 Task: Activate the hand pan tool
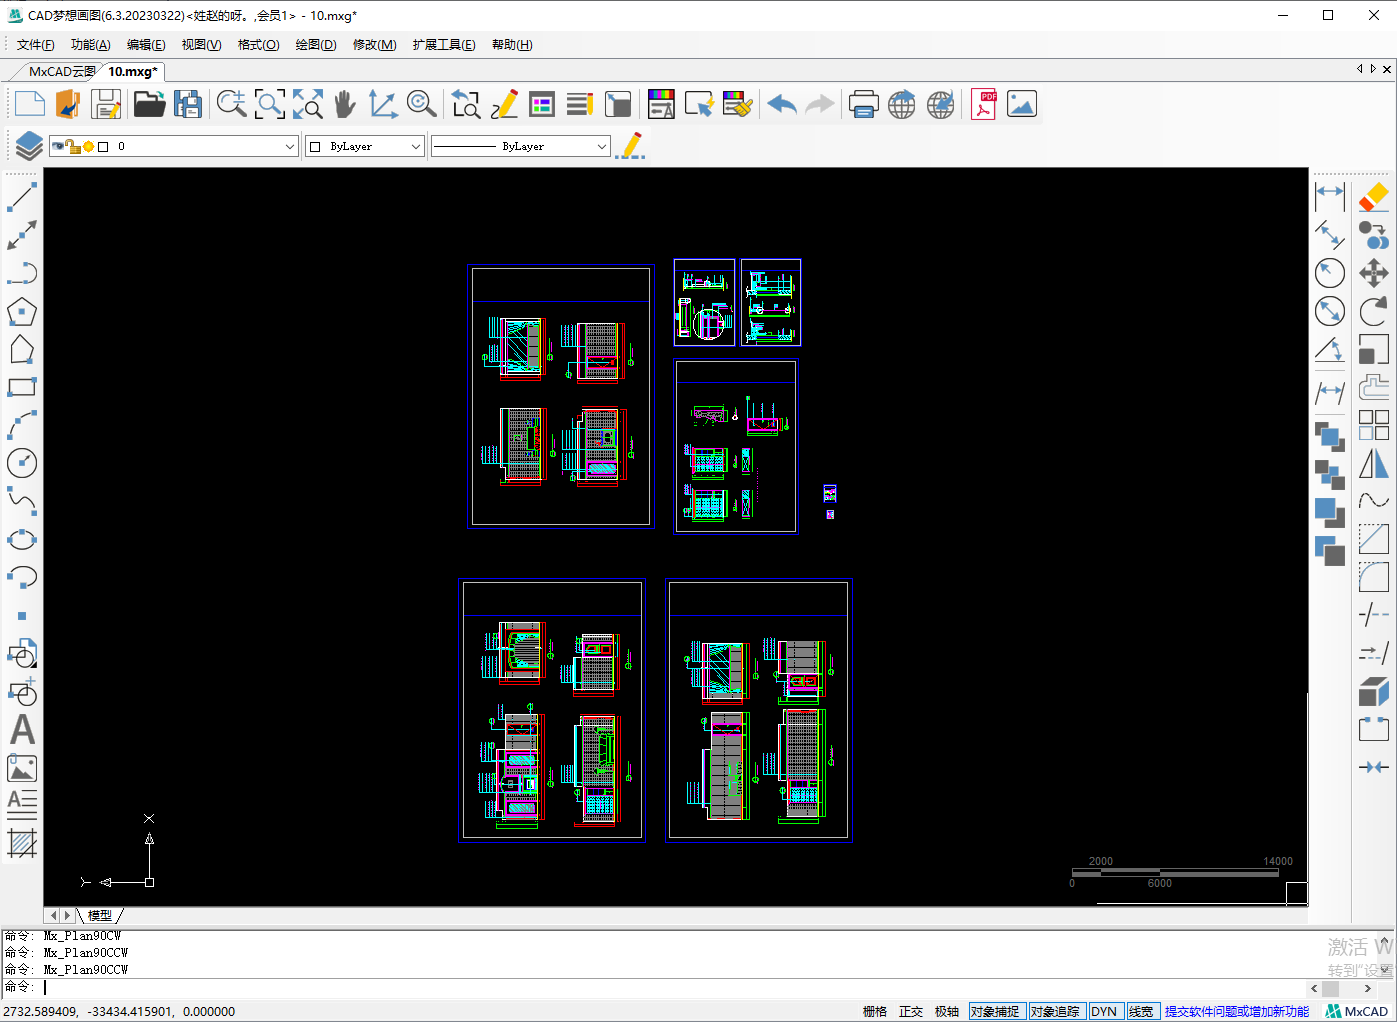pos(345,104)
